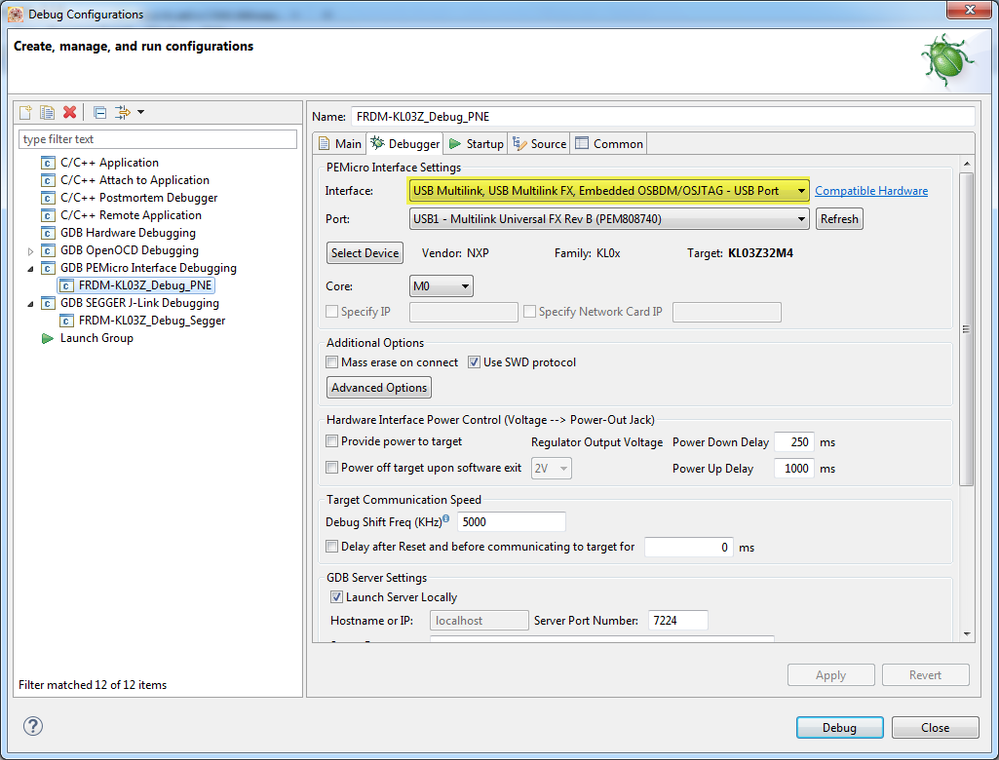Click the Debug Shift Freq input field
This screenshot has height=760, width=999.
511,522
